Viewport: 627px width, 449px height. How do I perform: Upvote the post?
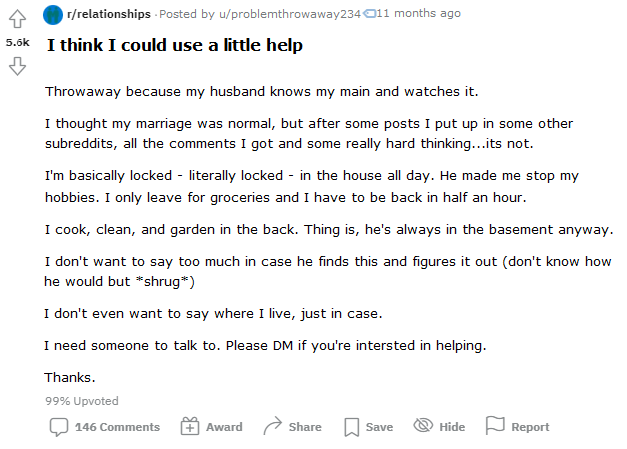pyautogui.click(x=17, y=19)
